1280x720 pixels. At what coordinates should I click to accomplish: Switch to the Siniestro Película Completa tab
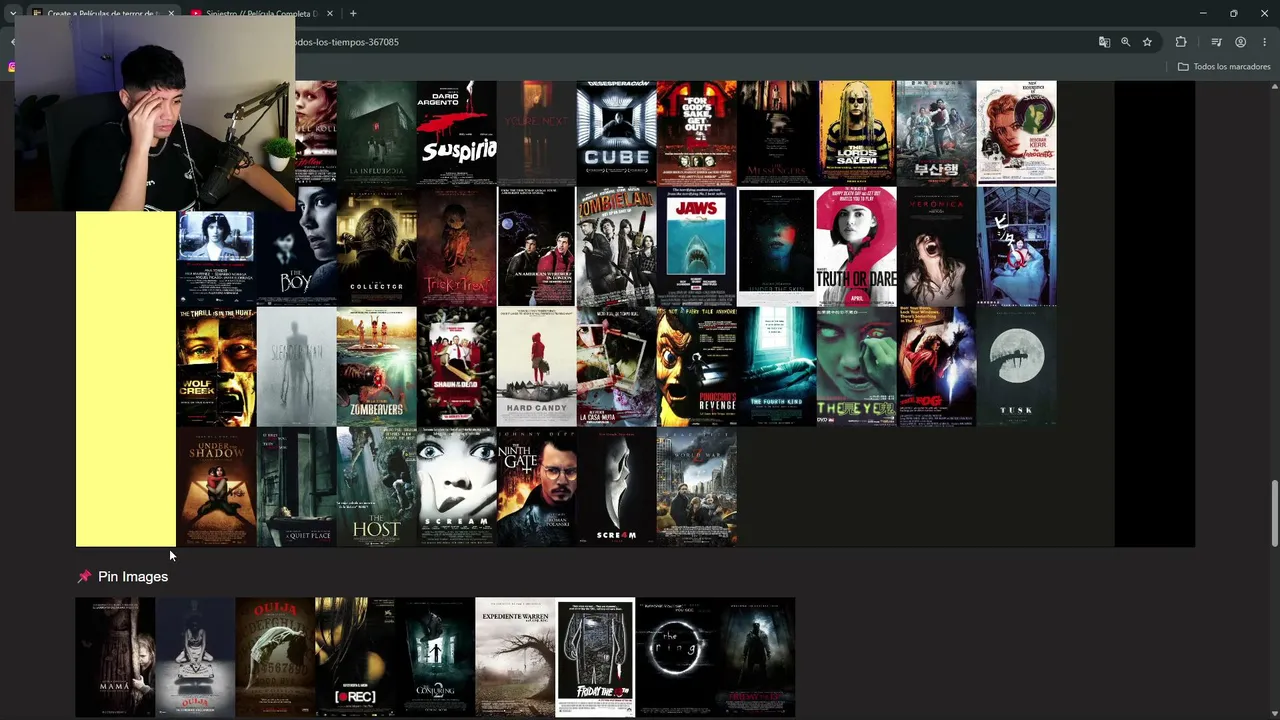(x=260, y=13)
